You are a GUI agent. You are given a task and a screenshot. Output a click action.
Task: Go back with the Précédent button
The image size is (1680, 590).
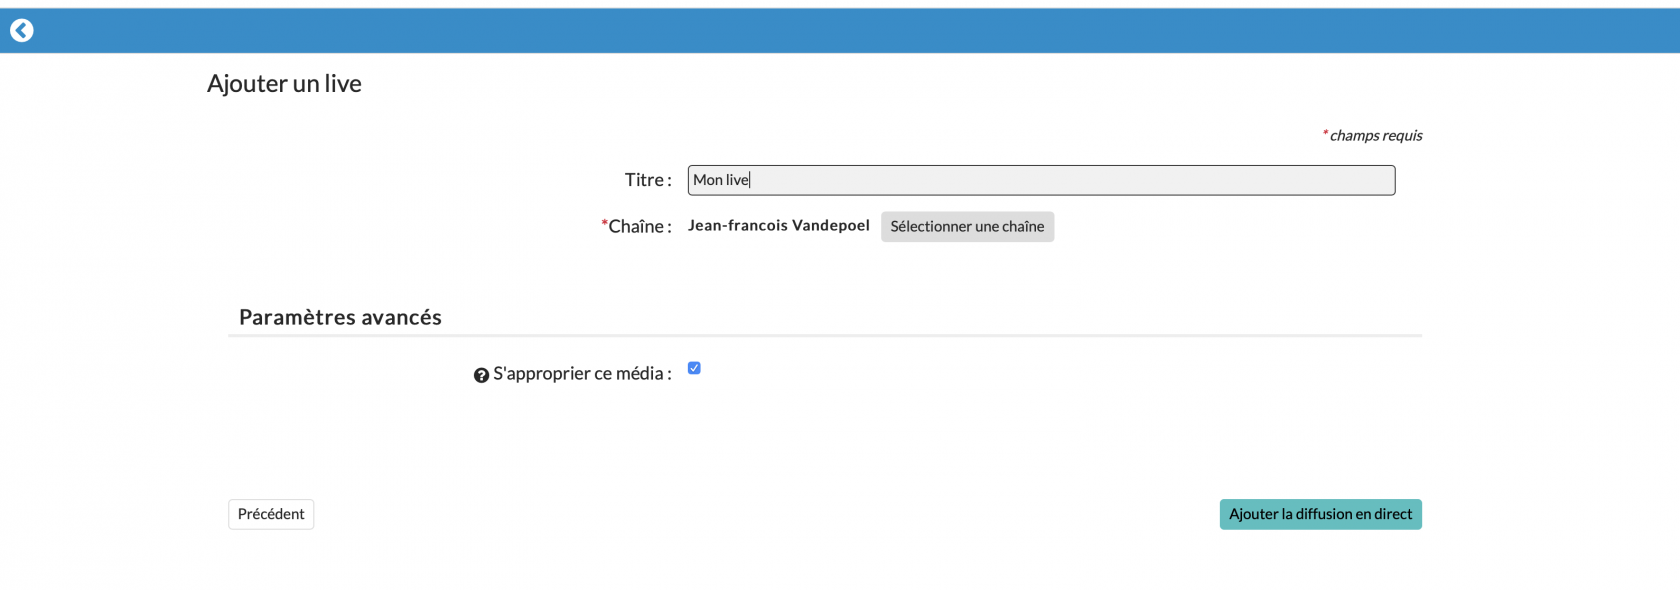tap(271, 514)
